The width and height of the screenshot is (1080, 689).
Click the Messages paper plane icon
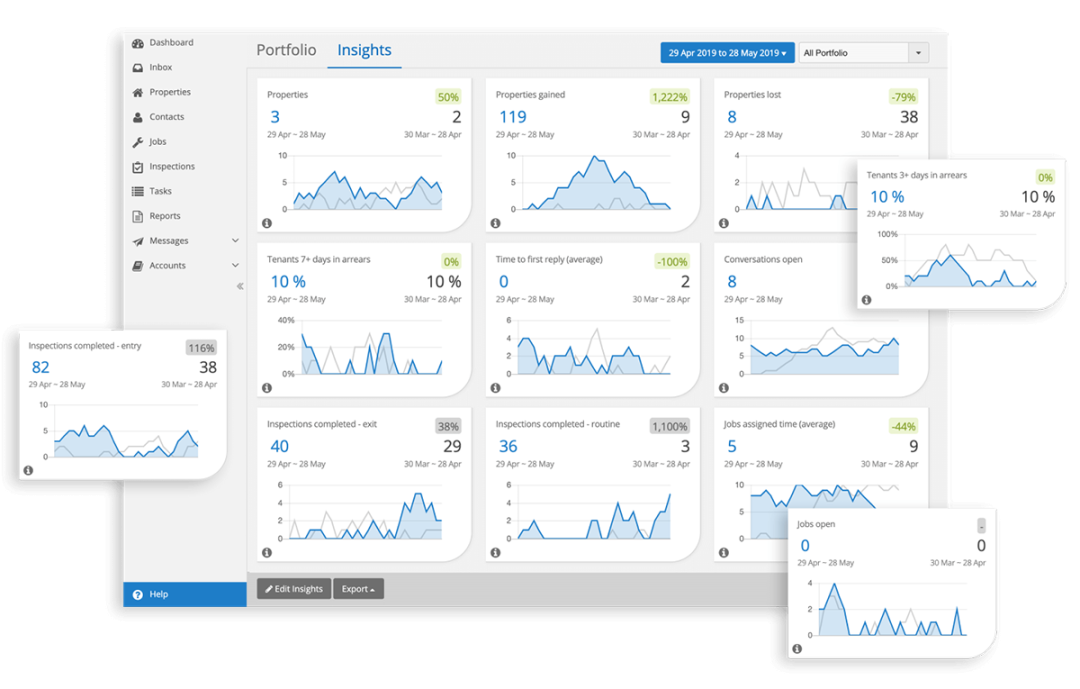coord(138,241)
